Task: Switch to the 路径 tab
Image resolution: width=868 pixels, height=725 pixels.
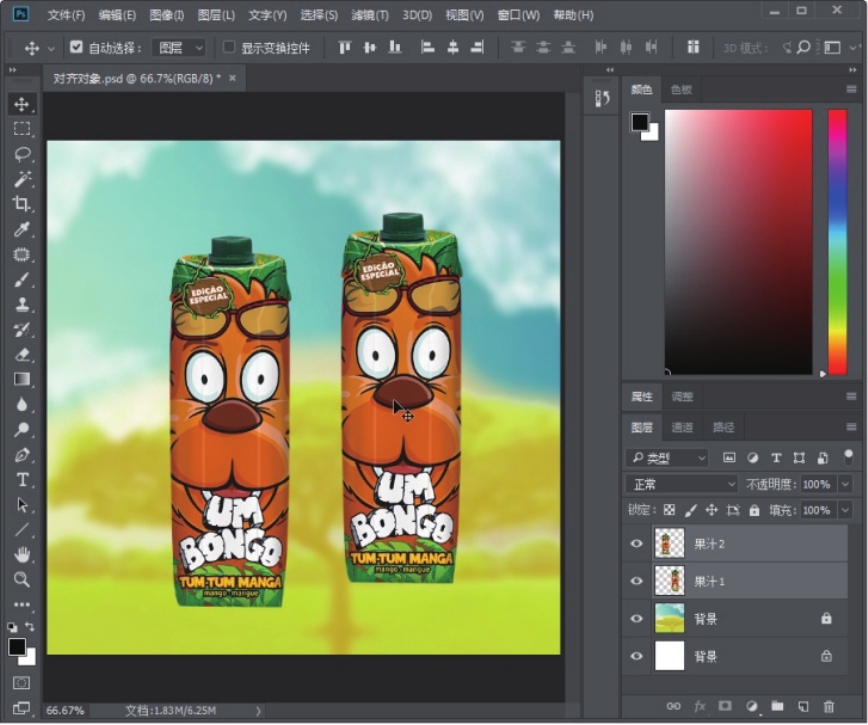Action: coord(724,427)
